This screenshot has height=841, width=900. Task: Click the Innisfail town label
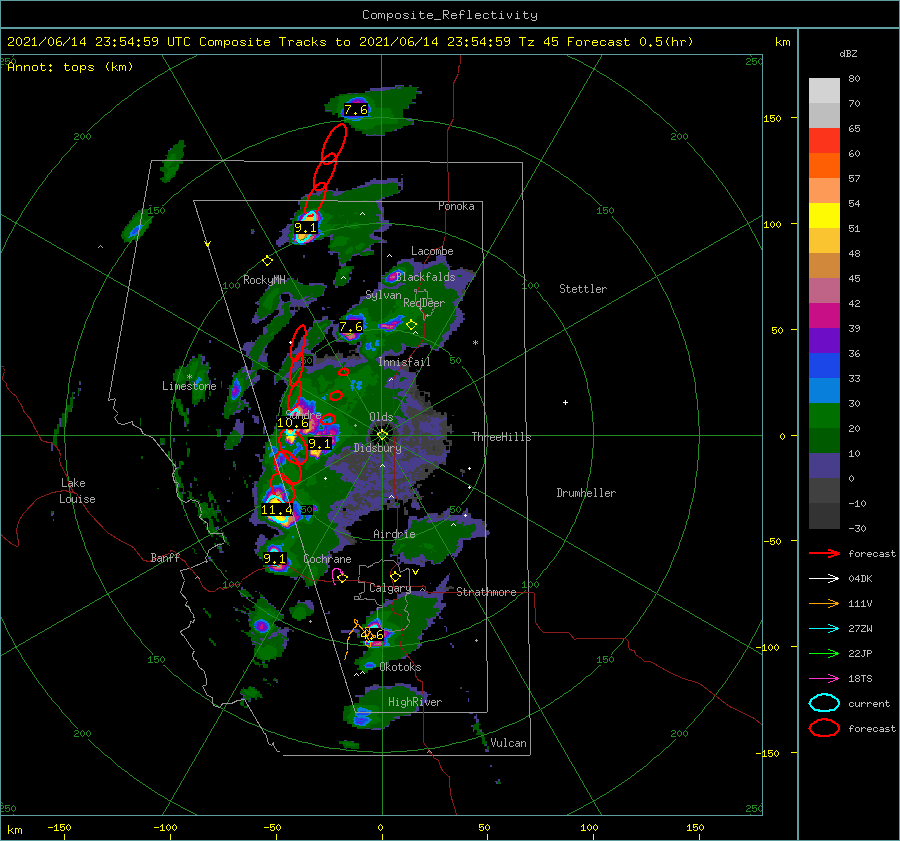[x=404, y=362]
